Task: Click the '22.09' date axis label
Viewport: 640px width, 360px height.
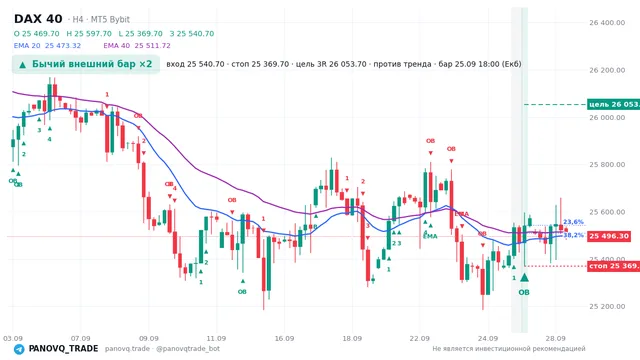Action: (x=420, y=338)
